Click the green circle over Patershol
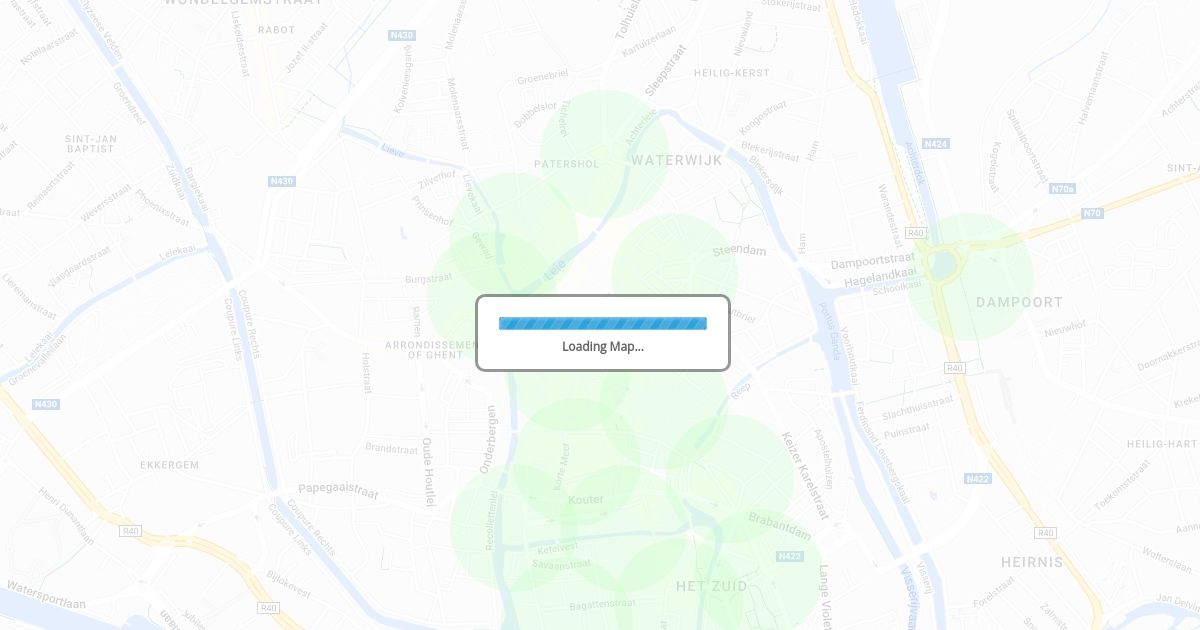The height and width of the screenshot is (630, 1200). [x=604, y=154]
